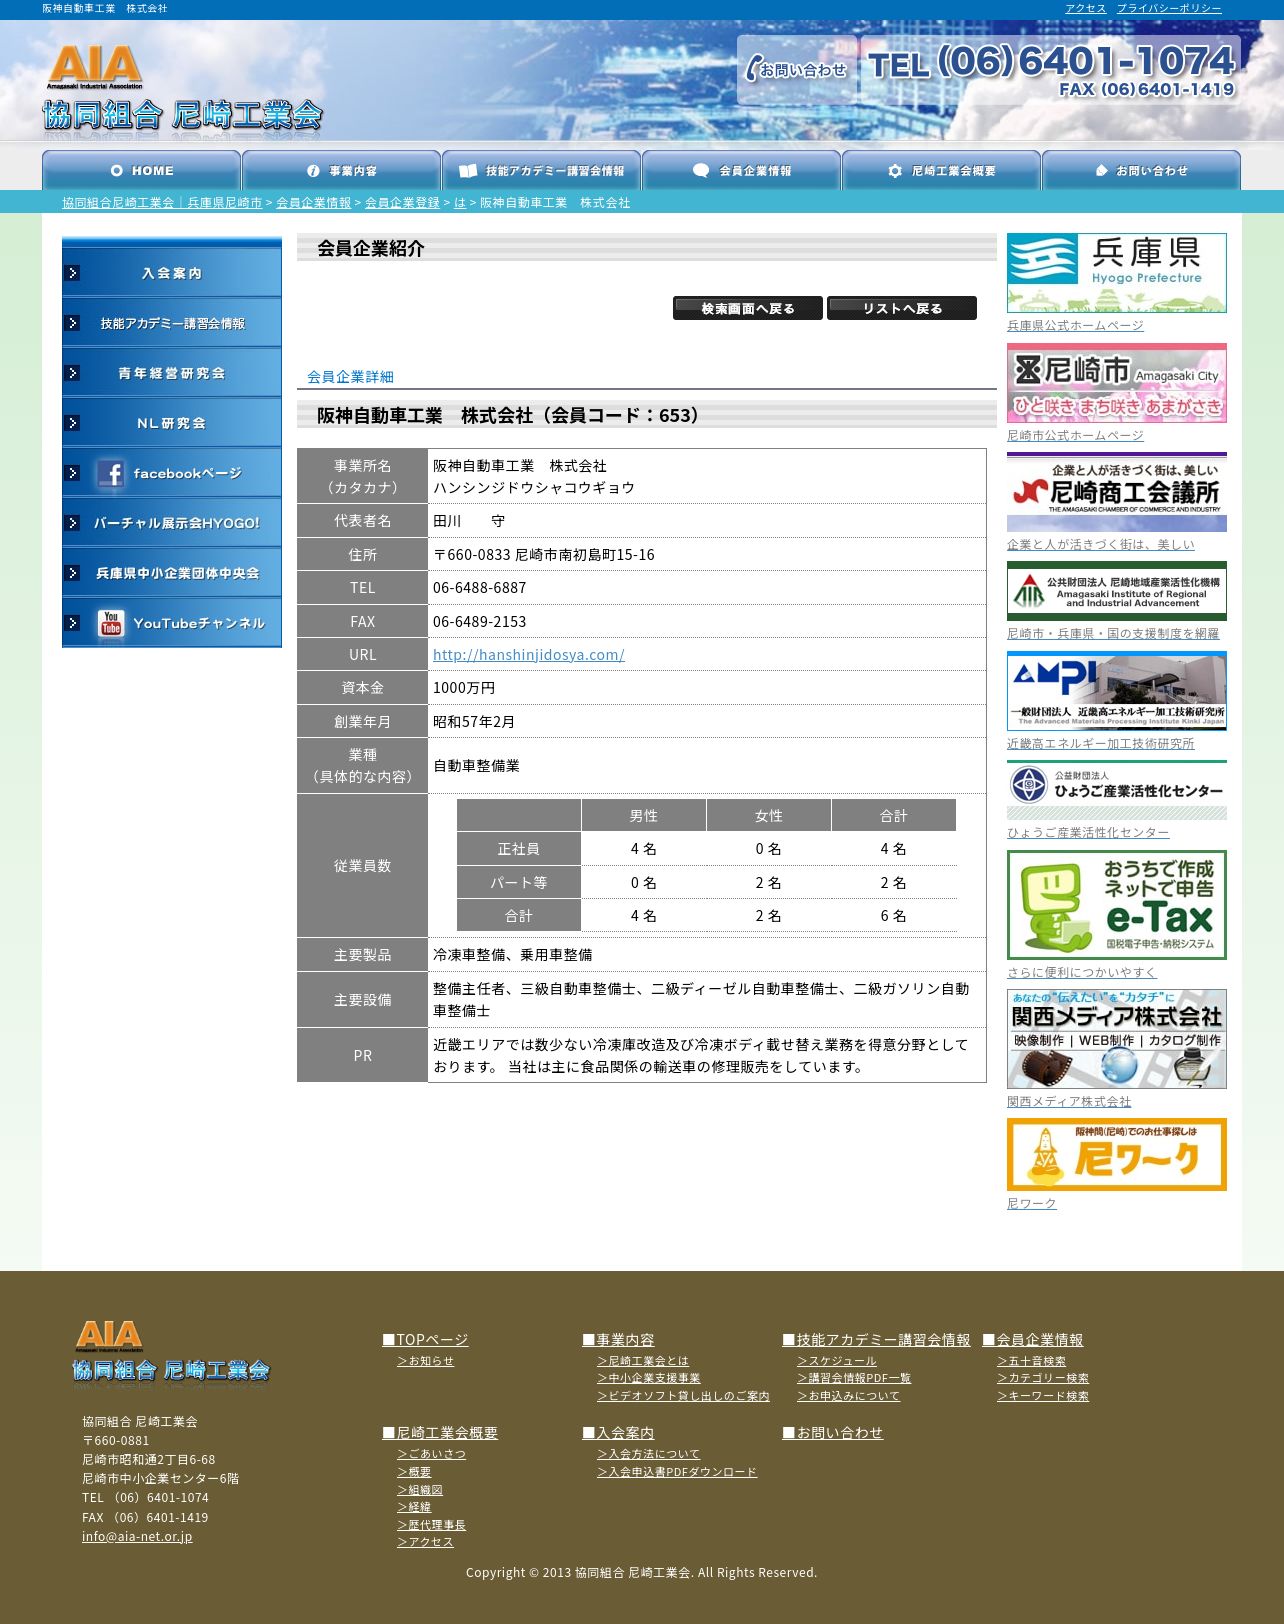Screen dimensions: 1284x1624
Task: Open the 入会案内 sidebar item
Action: tap(172, 272)
